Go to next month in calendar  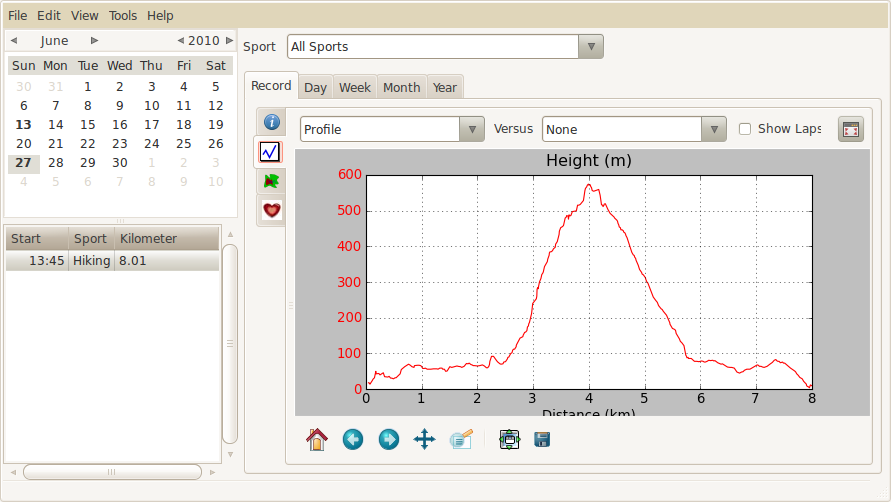click(x=95, y=41)
